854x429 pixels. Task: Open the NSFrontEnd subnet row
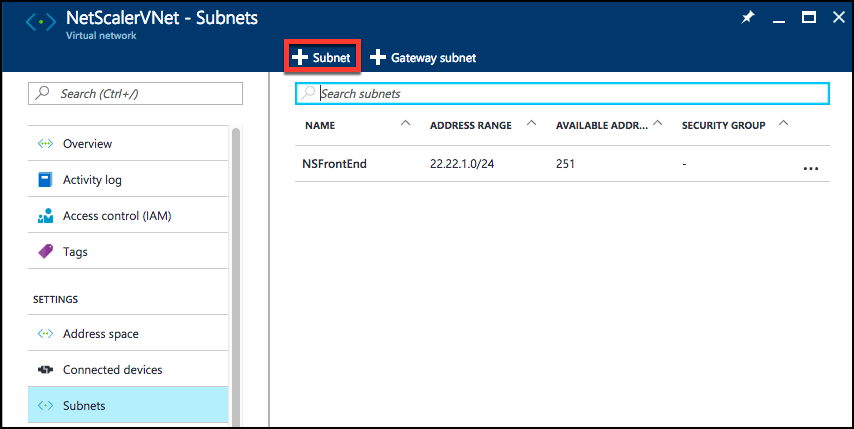[x=562, y=163]
